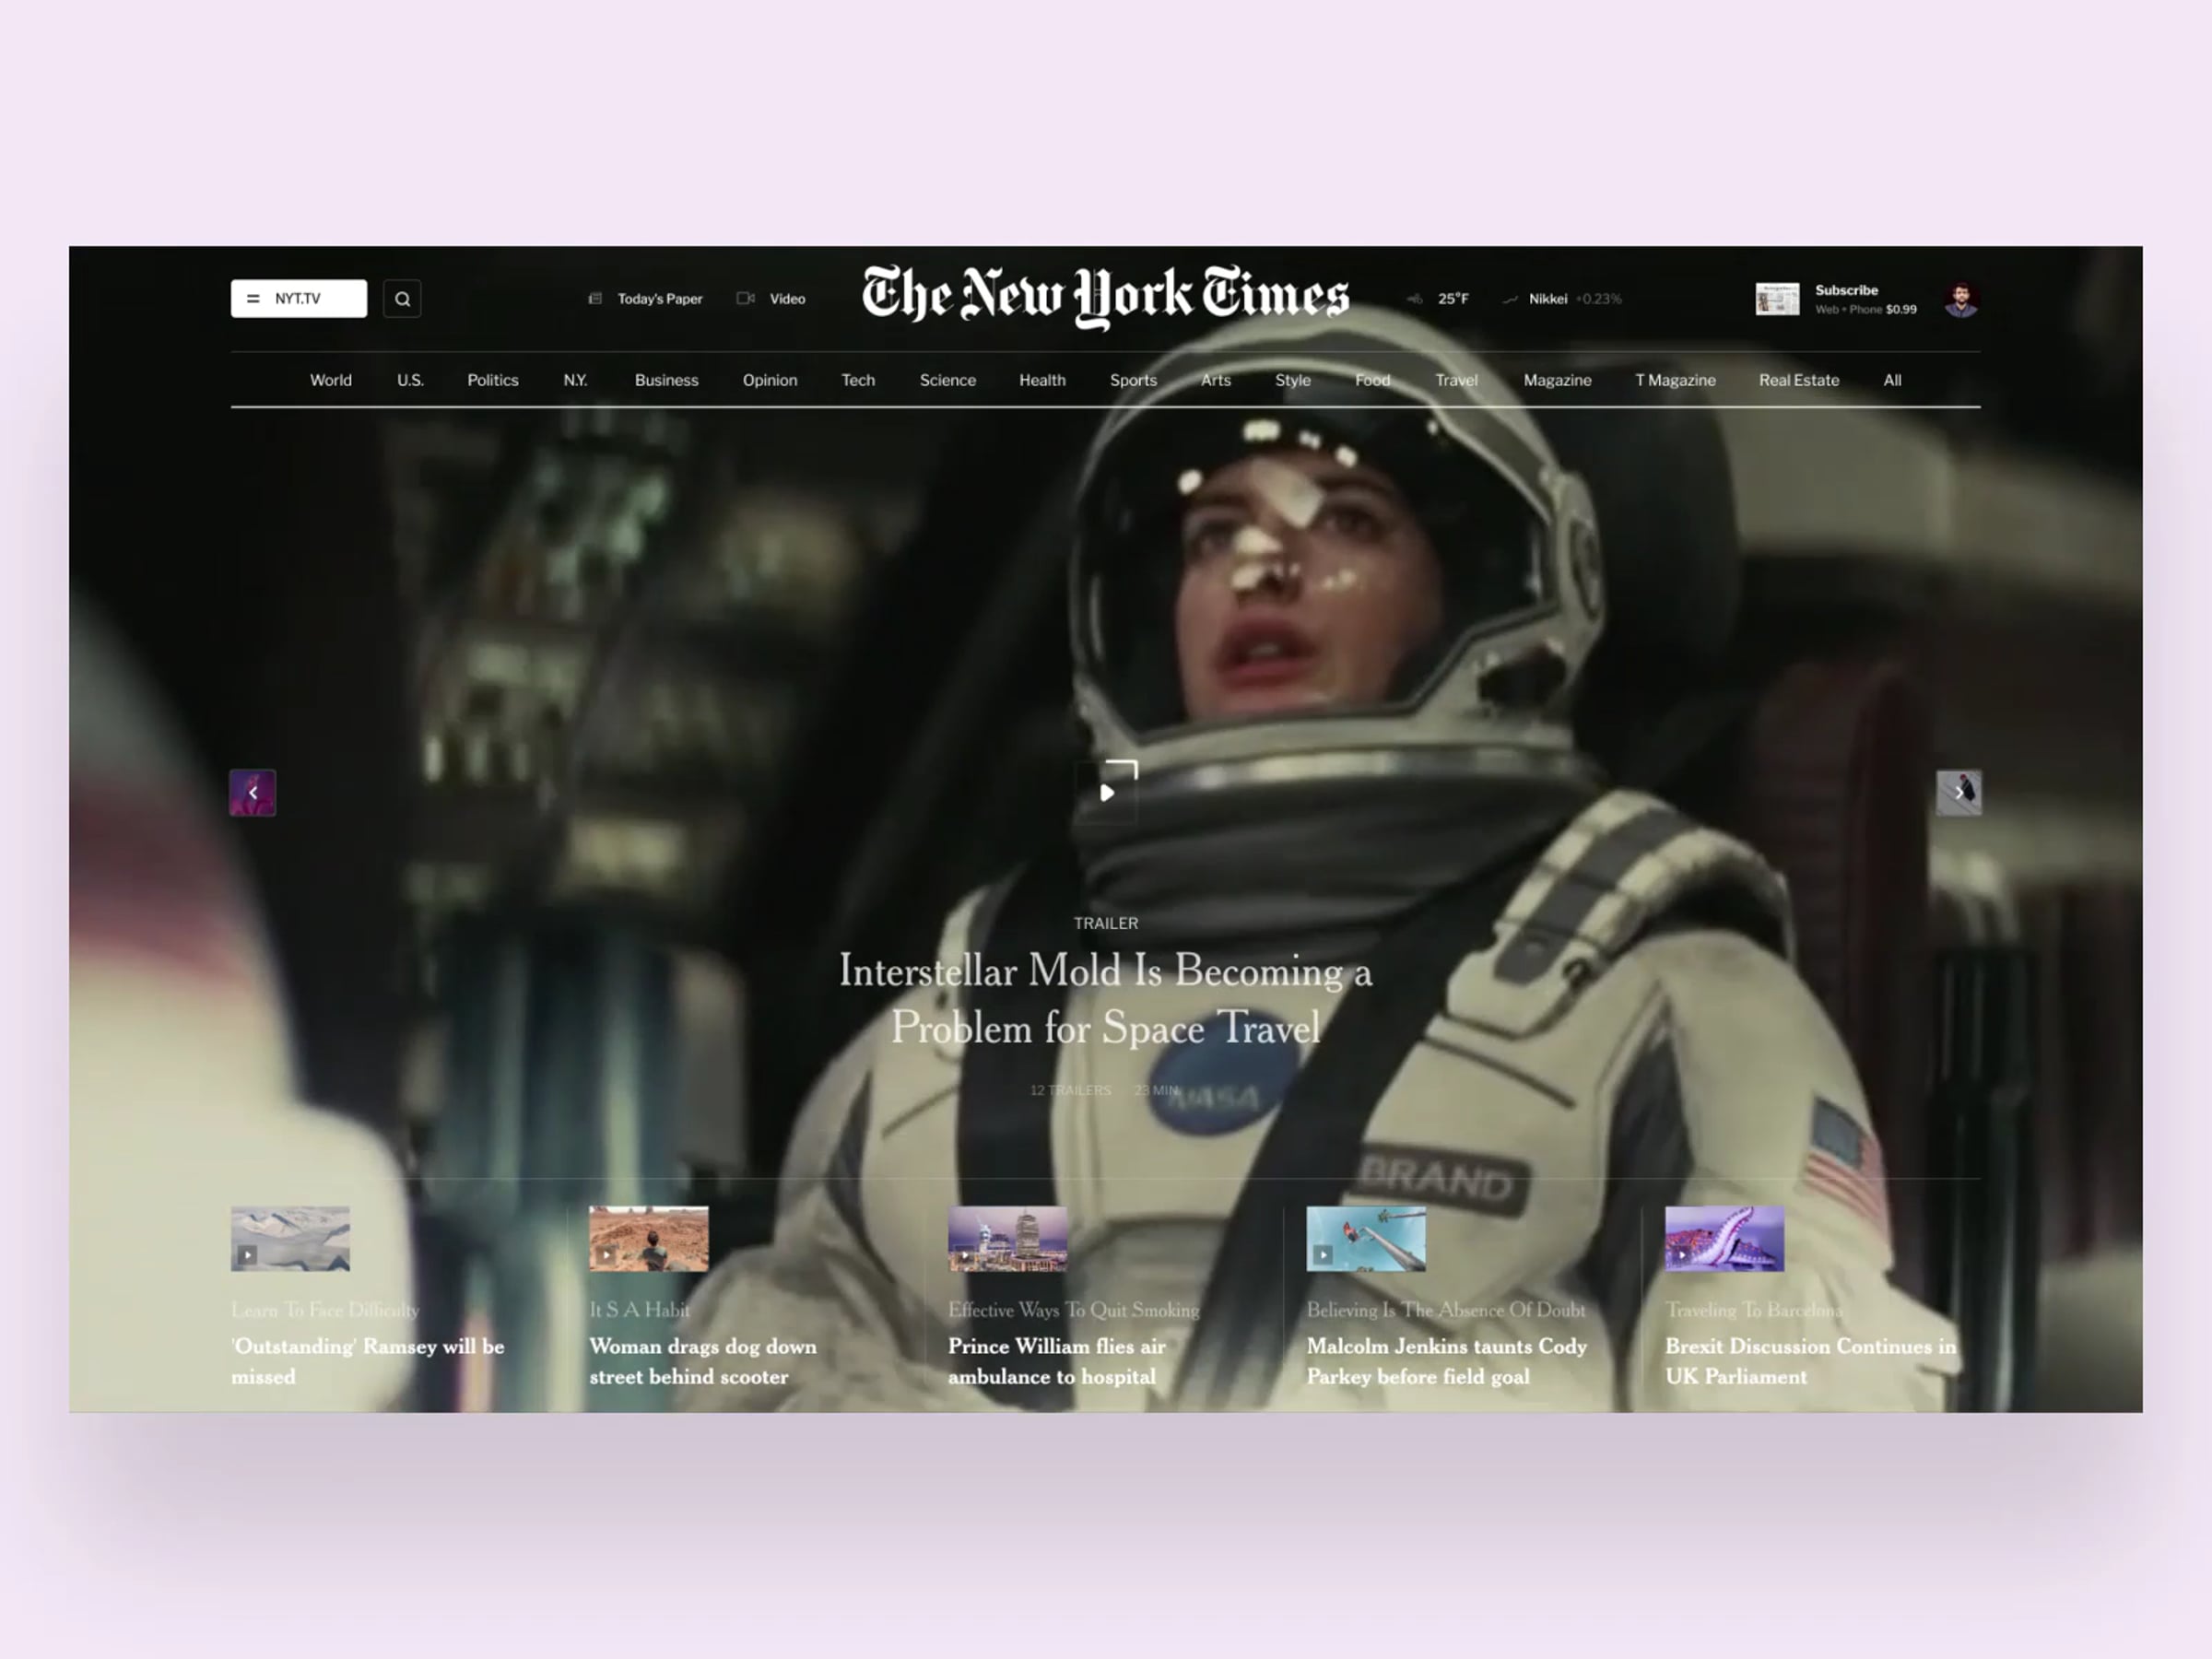The width and height of the screenshot is (2212, 1659).
Task: Click the Today's Paper link
Action: tap(660, 299)
